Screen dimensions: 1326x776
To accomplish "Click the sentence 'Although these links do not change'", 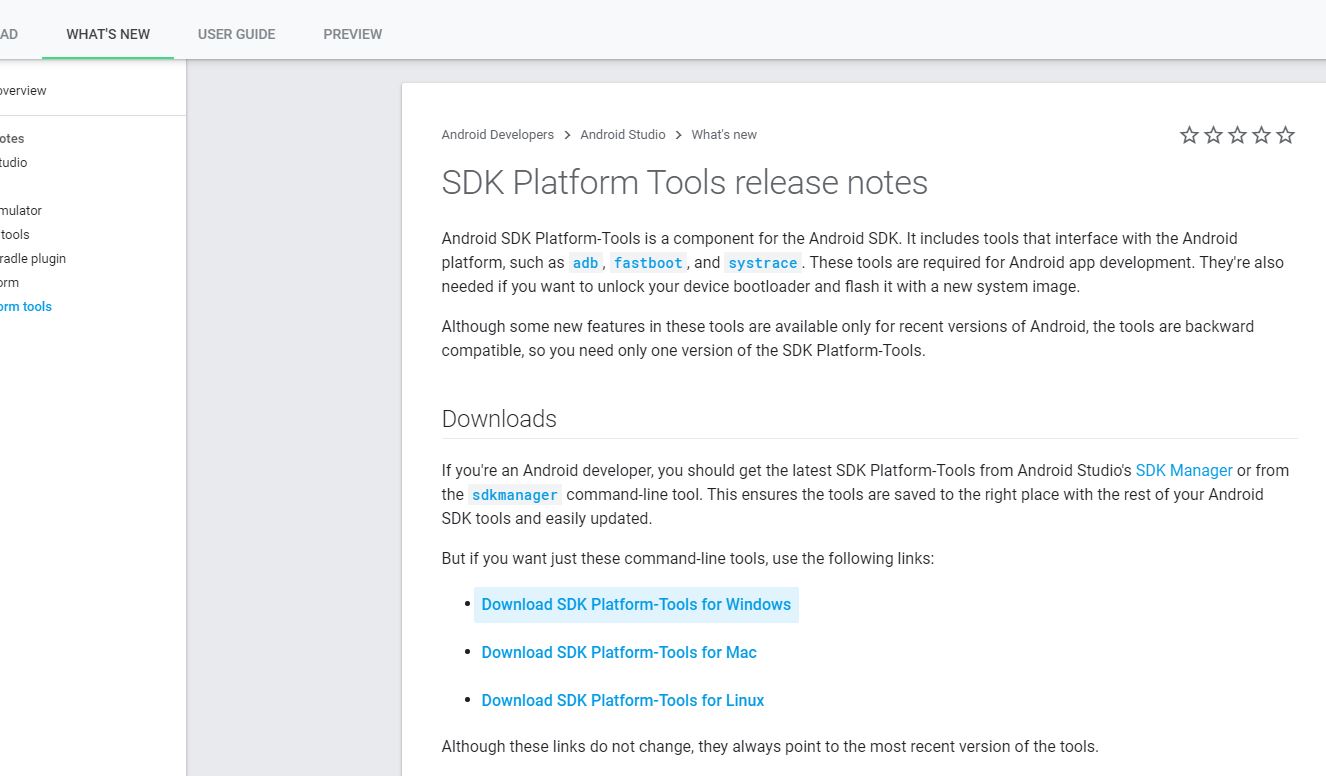I will click(x=770, y=746).
